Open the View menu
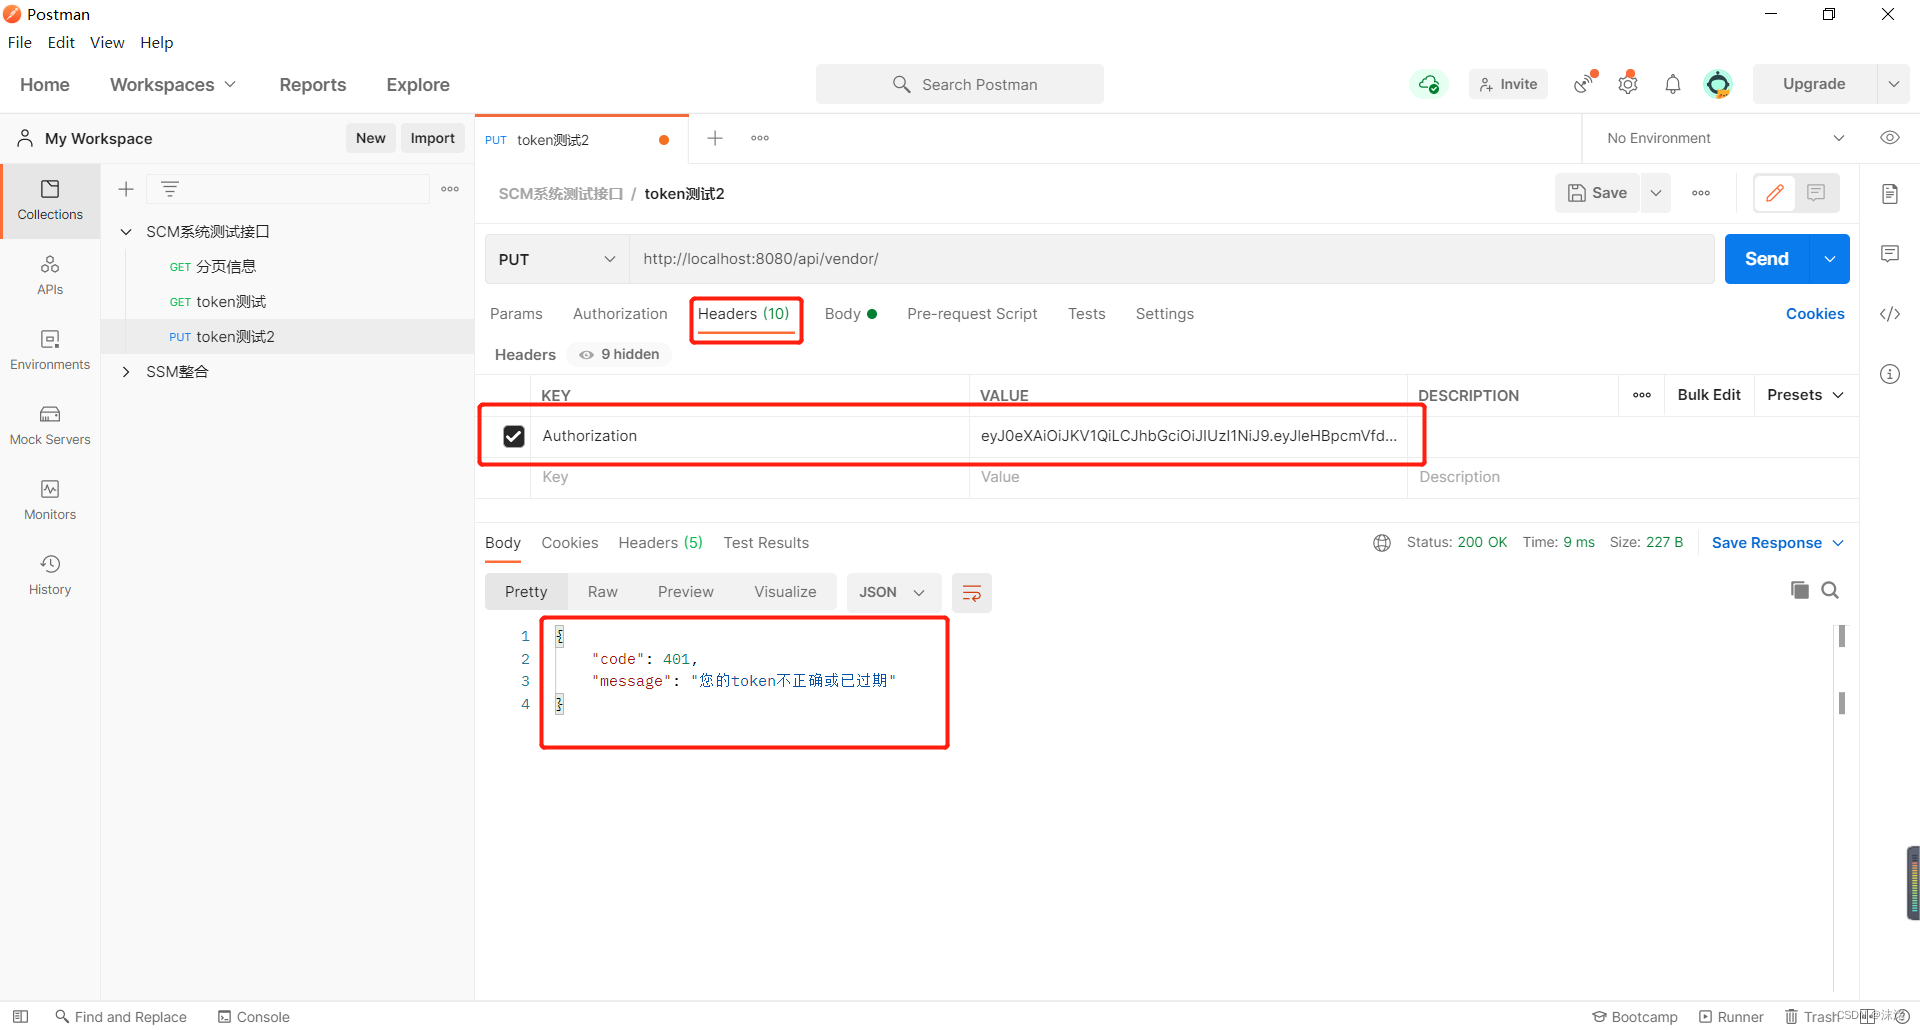The width and height of the screenshot is (1920, 1030). [107, 42]
